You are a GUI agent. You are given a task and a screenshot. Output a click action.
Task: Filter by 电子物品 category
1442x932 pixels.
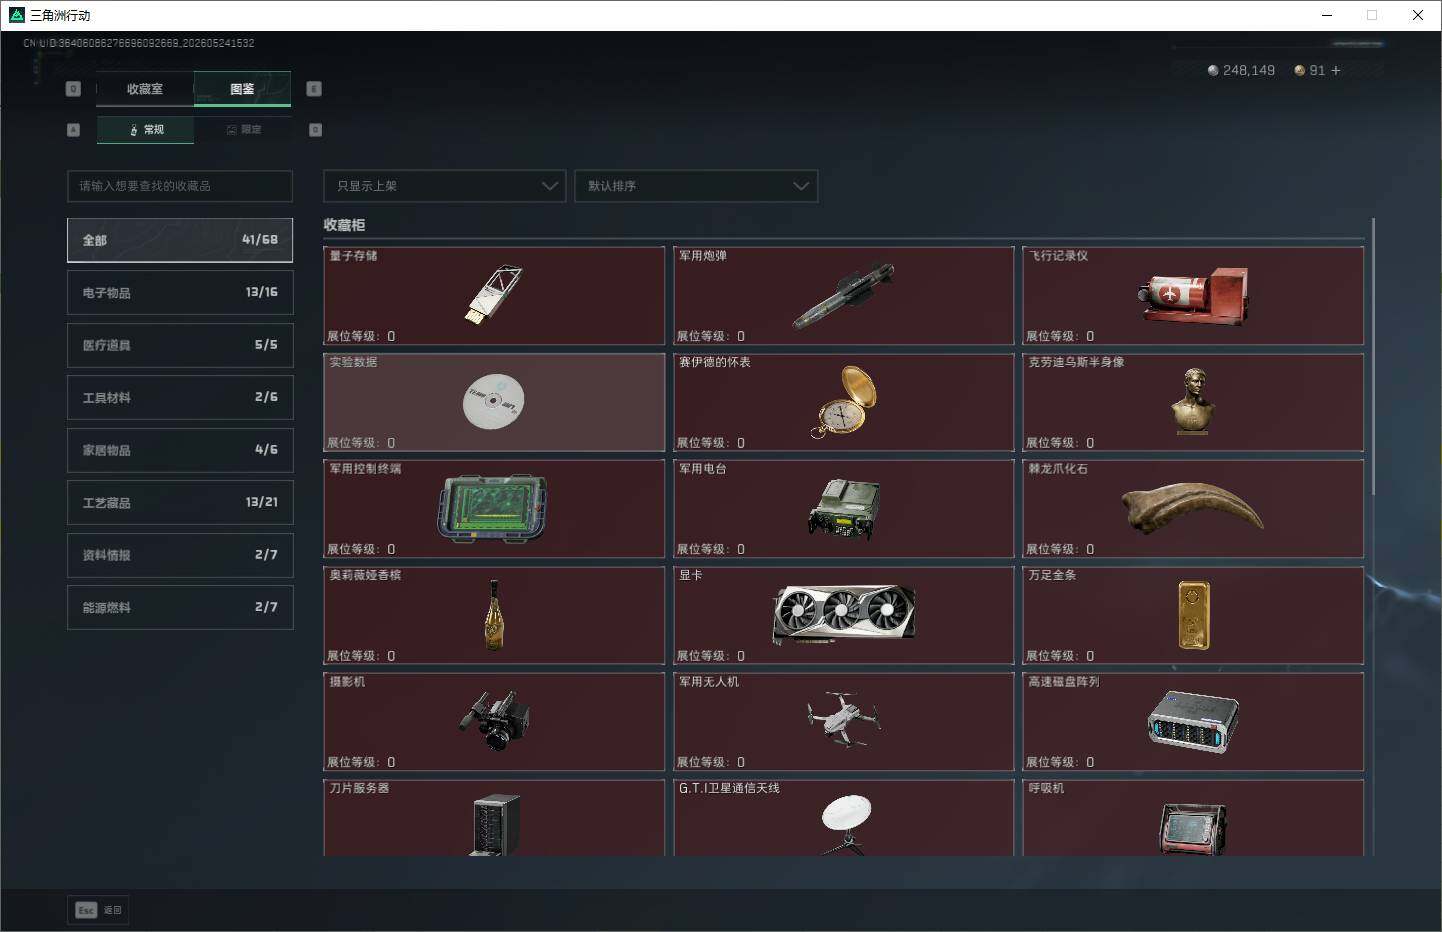[180, 293]
